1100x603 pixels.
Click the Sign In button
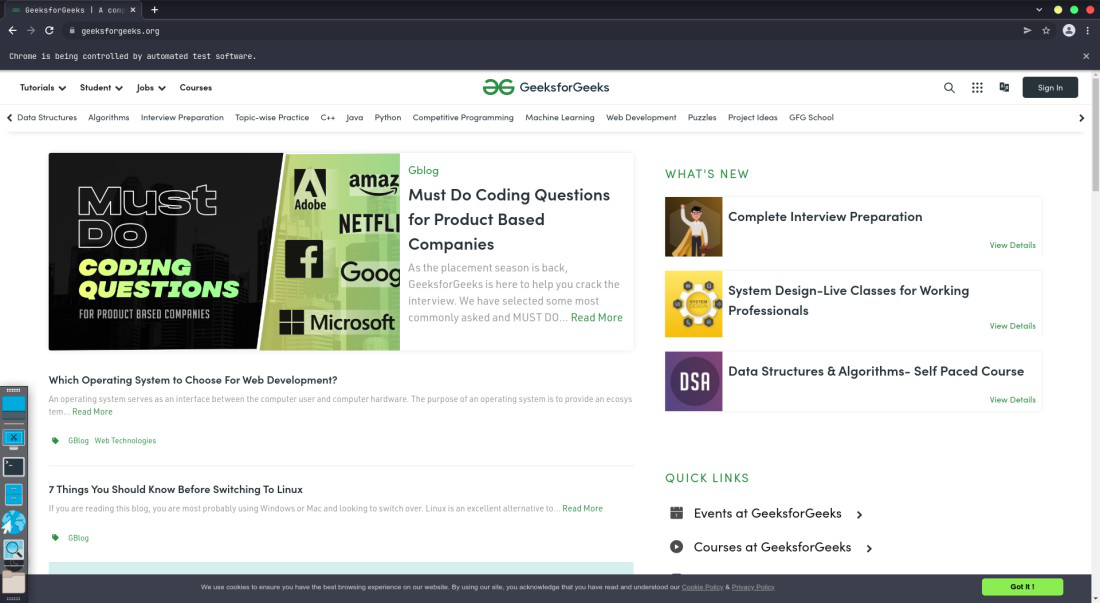[1050, 88]
